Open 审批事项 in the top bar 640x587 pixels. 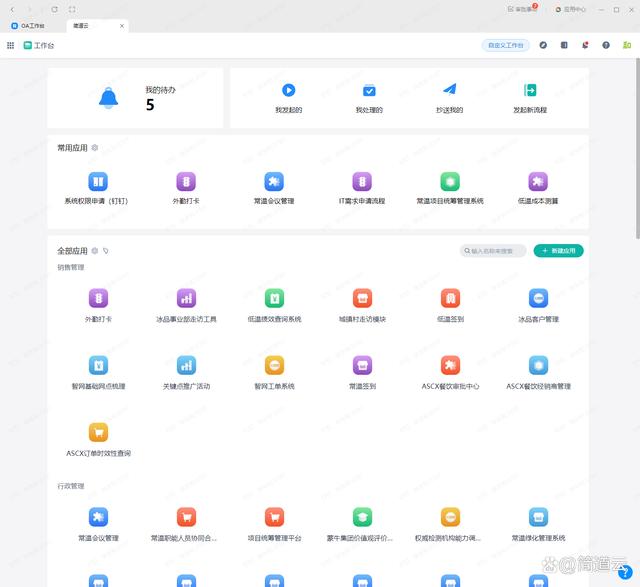pos(523,8)
